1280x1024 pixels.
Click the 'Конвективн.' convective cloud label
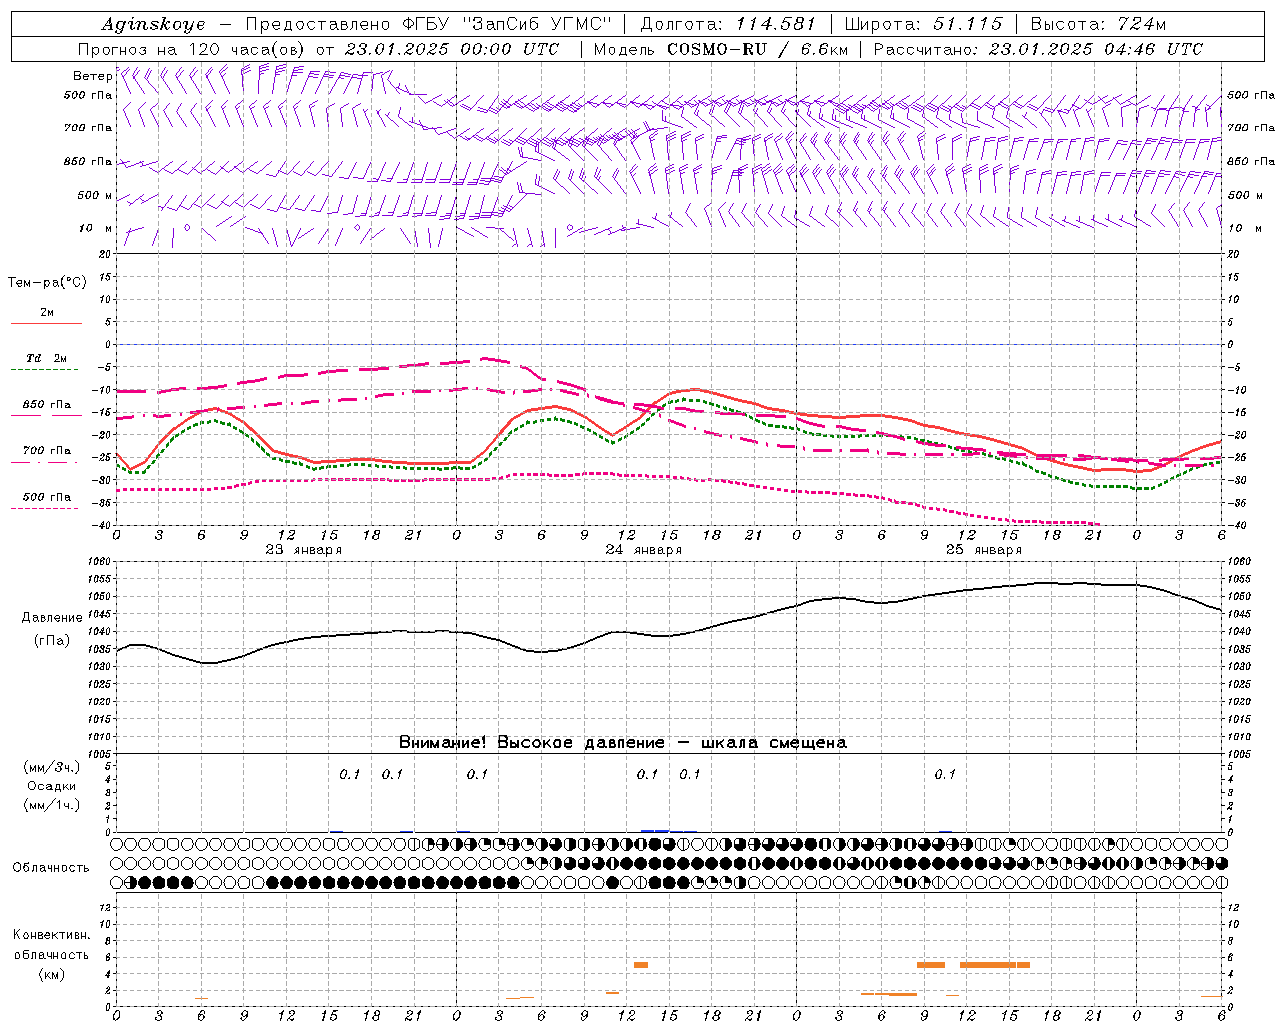coord(51,935)
